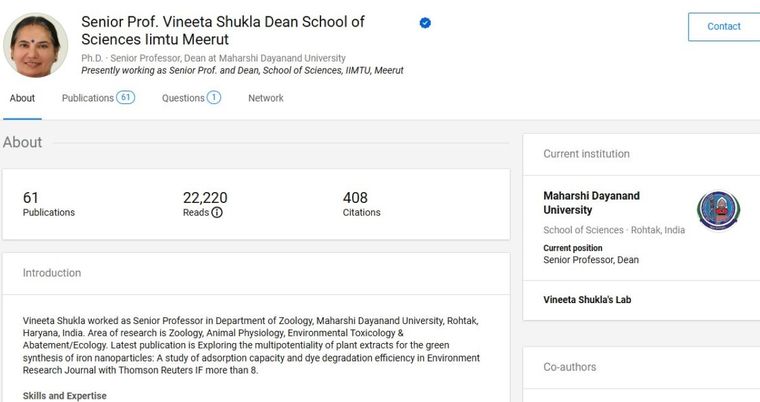This screenshot has width=760, height=402.
Task: Click the profile name heading
Action: 222,30
